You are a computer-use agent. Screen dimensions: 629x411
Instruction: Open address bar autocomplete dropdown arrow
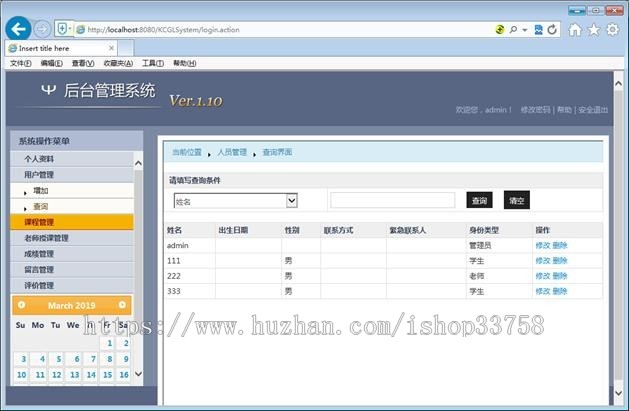pyautogui.click(x=525, y=30)
